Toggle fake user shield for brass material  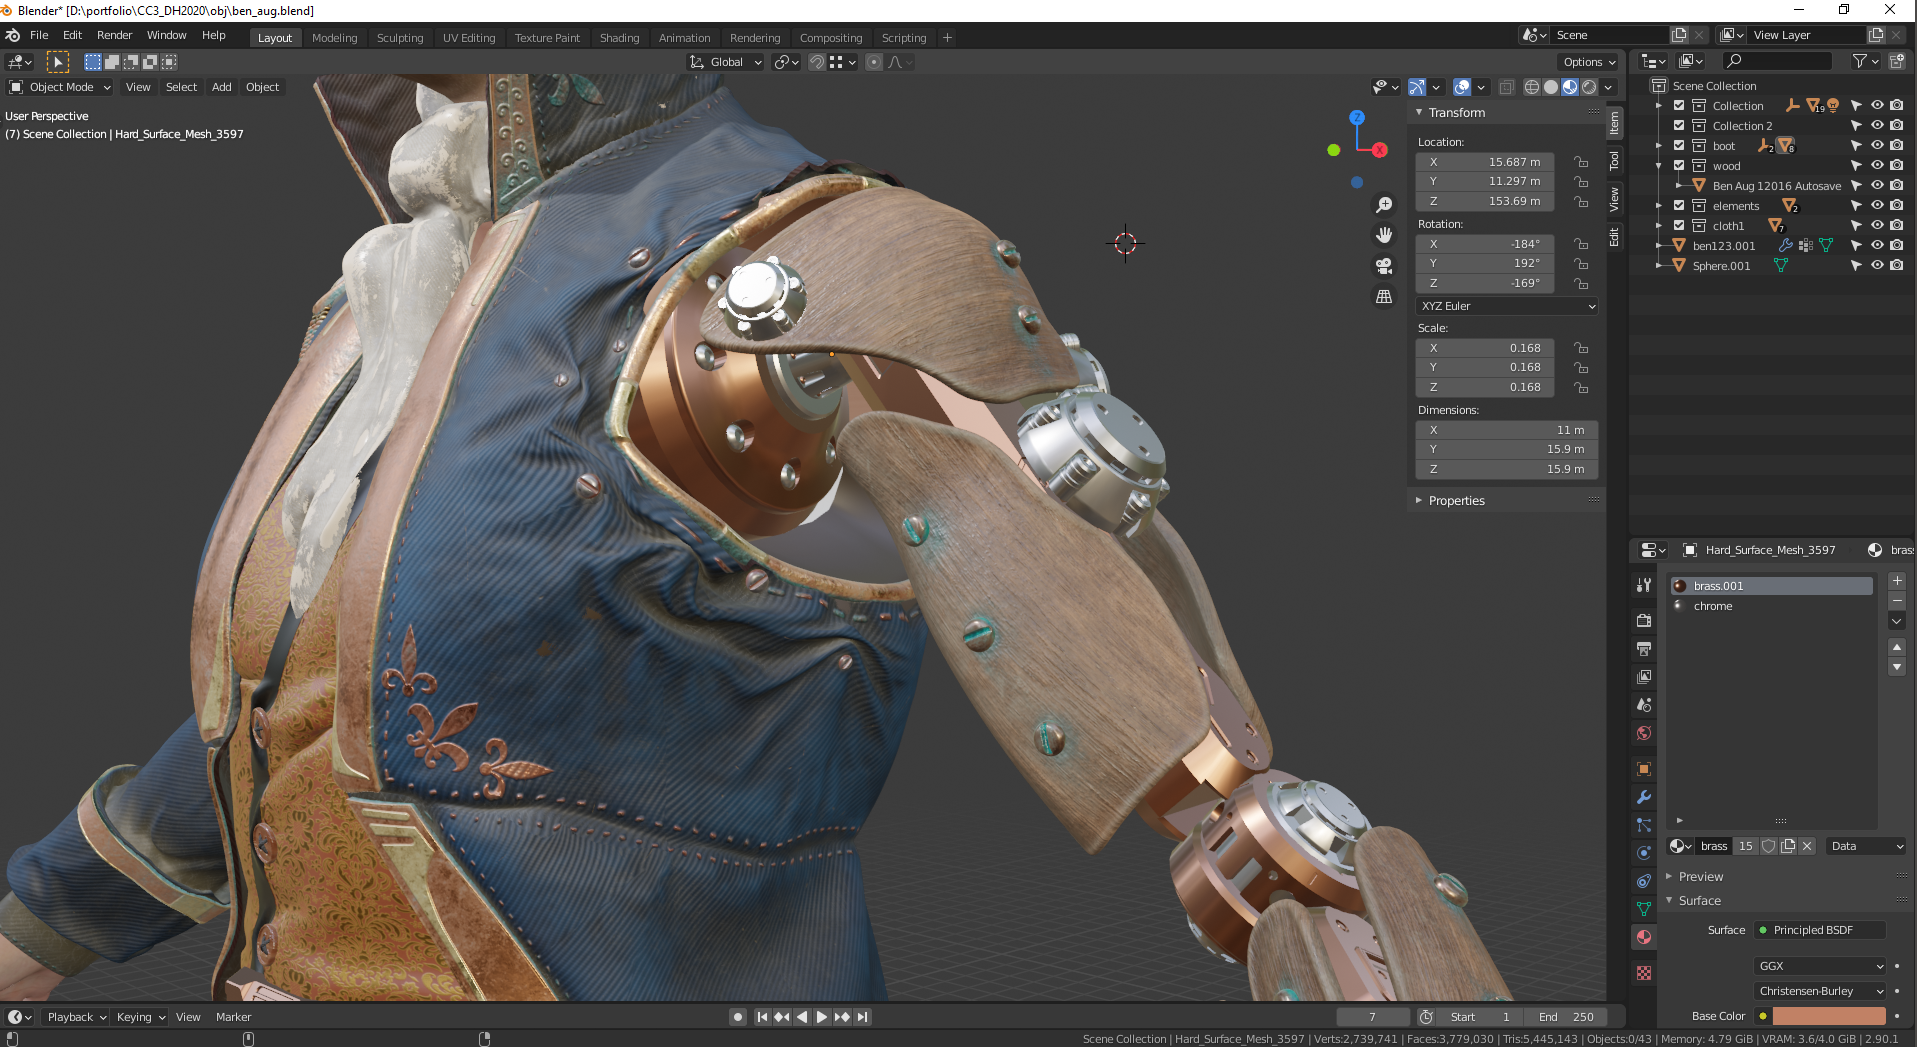tap(1768, 846)
